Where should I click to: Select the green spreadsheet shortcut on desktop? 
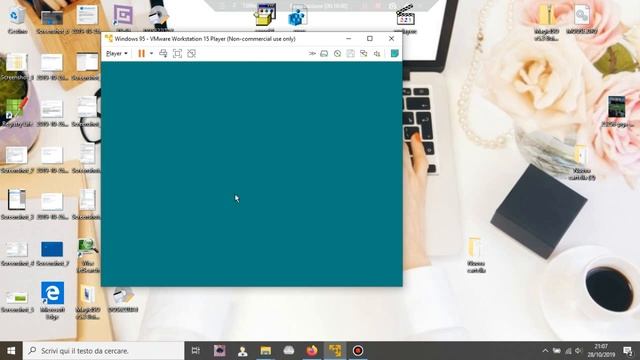tap(16, 112)
